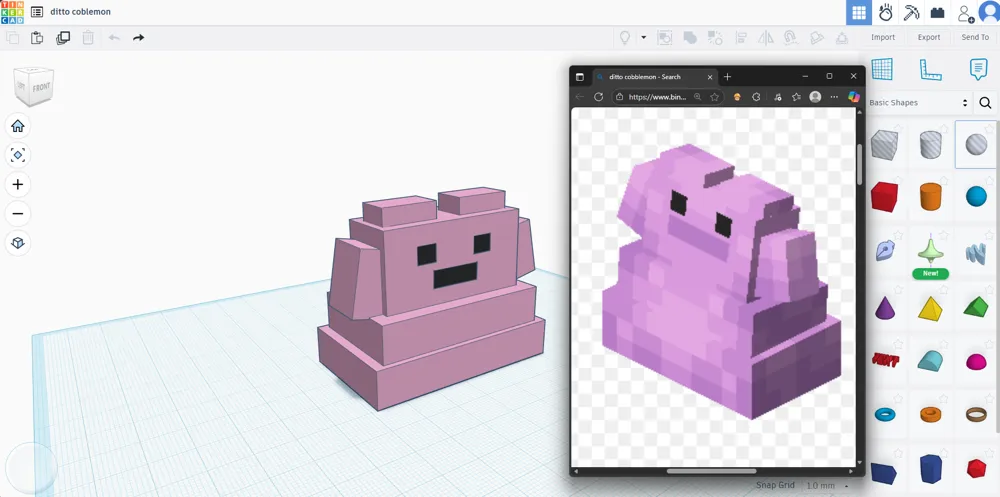This screenshot has width=1000, height=497.
Task: Click the browser tab actions icon
Action: click(580, 77)
